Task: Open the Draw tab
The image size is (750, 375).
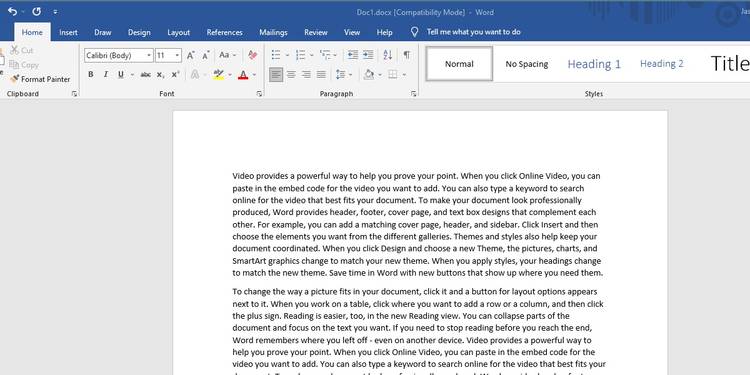Action: (102, 33)
